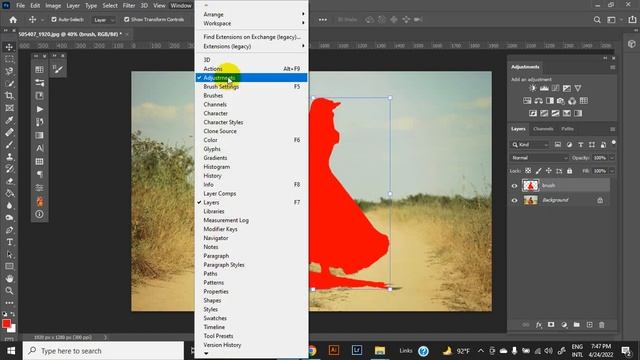Image resolution: width=640 pixels, height=360 pixels.
Task: Expand Extensions (legacy) submenu
Action: tap(251, 46)
